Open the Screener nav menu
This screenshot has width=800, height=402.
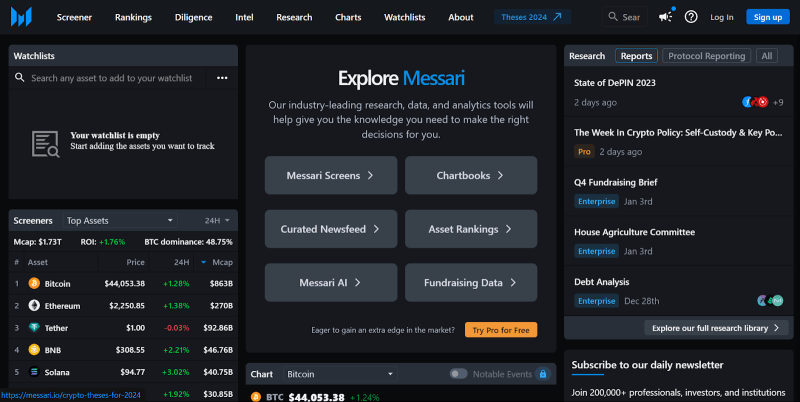(74, 17)
